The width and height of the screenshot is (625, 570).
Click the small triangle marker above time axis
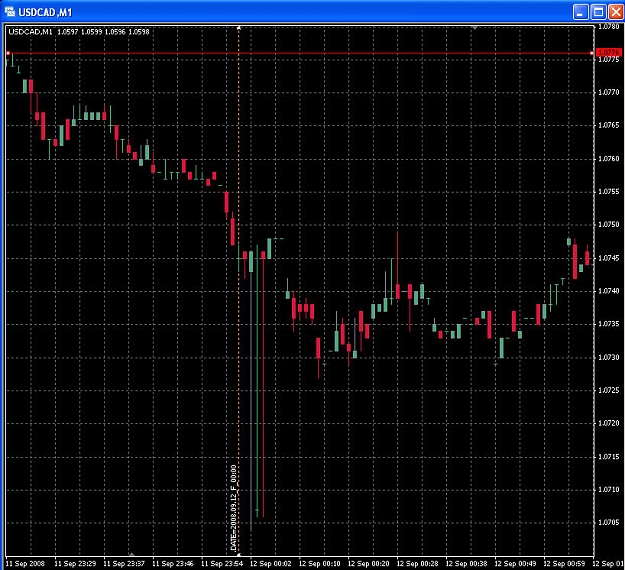coord(132,554)
